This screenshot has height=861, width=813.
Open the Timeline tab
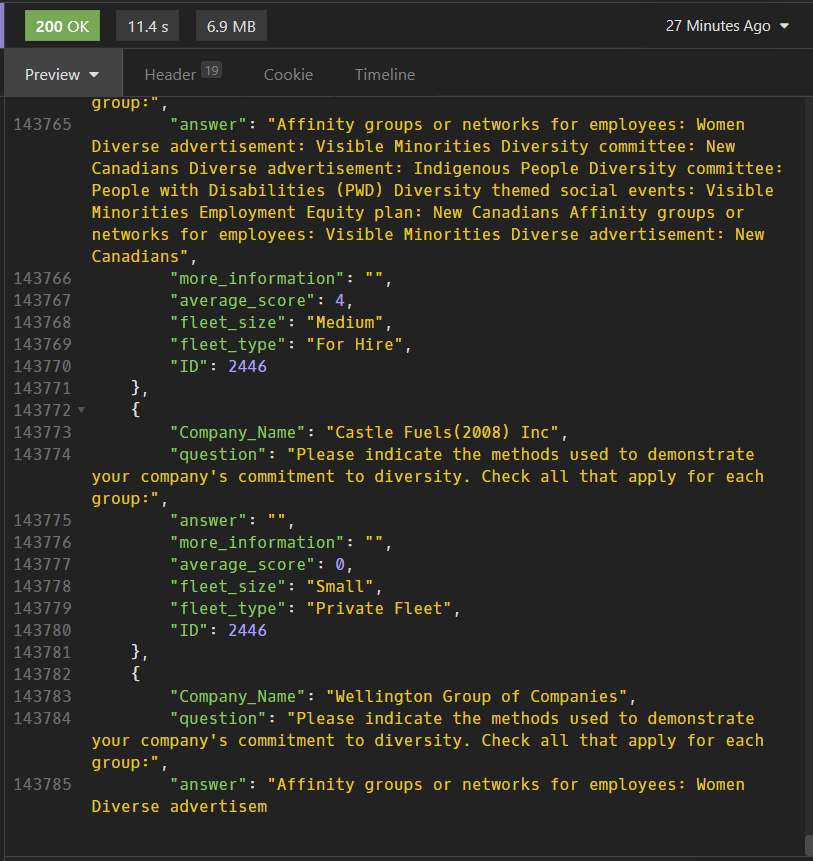coord(384,74)
